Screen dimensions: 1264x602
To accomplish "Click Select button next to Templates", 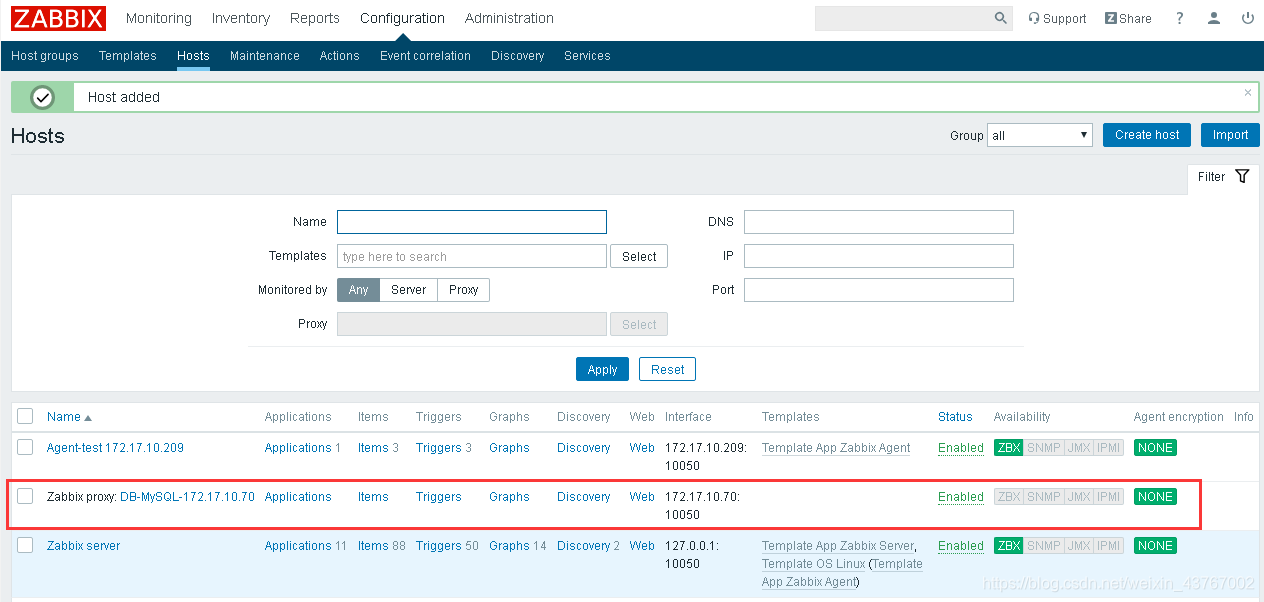I will (639, 257).
